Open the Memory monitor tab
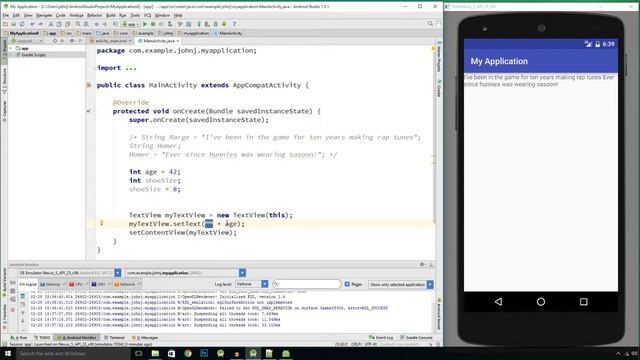 point(53,284)
